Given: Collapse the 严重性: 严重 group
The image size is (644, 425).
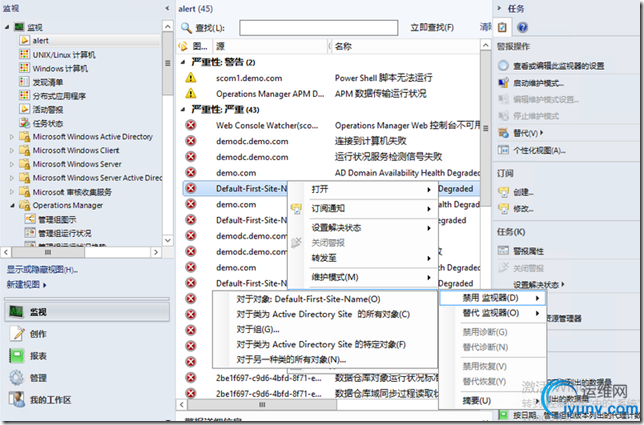Looking at the screenshot, I should pos(183,110).
